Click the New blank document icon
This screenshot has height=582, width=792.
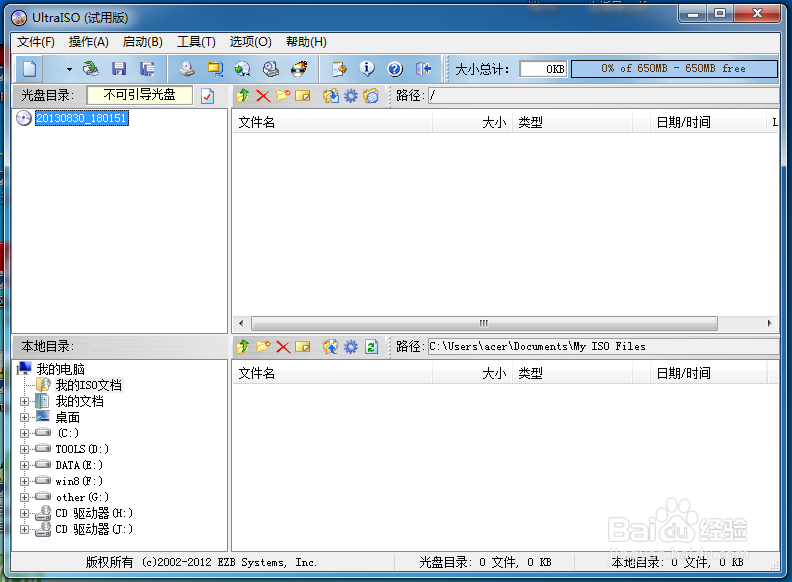[x=30, y=69]
